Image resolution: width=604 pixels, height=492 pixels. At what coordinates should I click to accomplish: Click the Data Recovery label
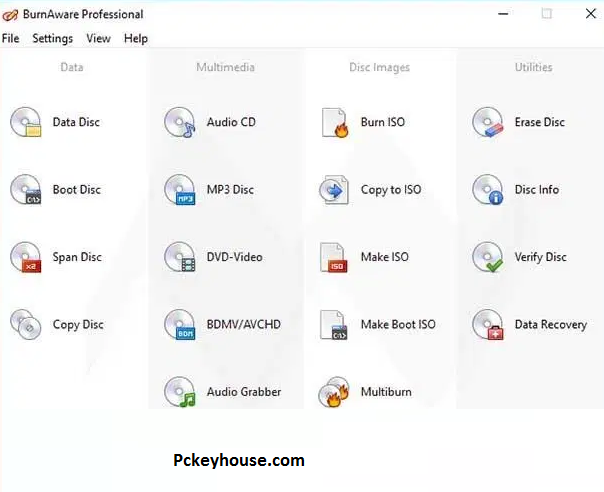tap(551, 324)
